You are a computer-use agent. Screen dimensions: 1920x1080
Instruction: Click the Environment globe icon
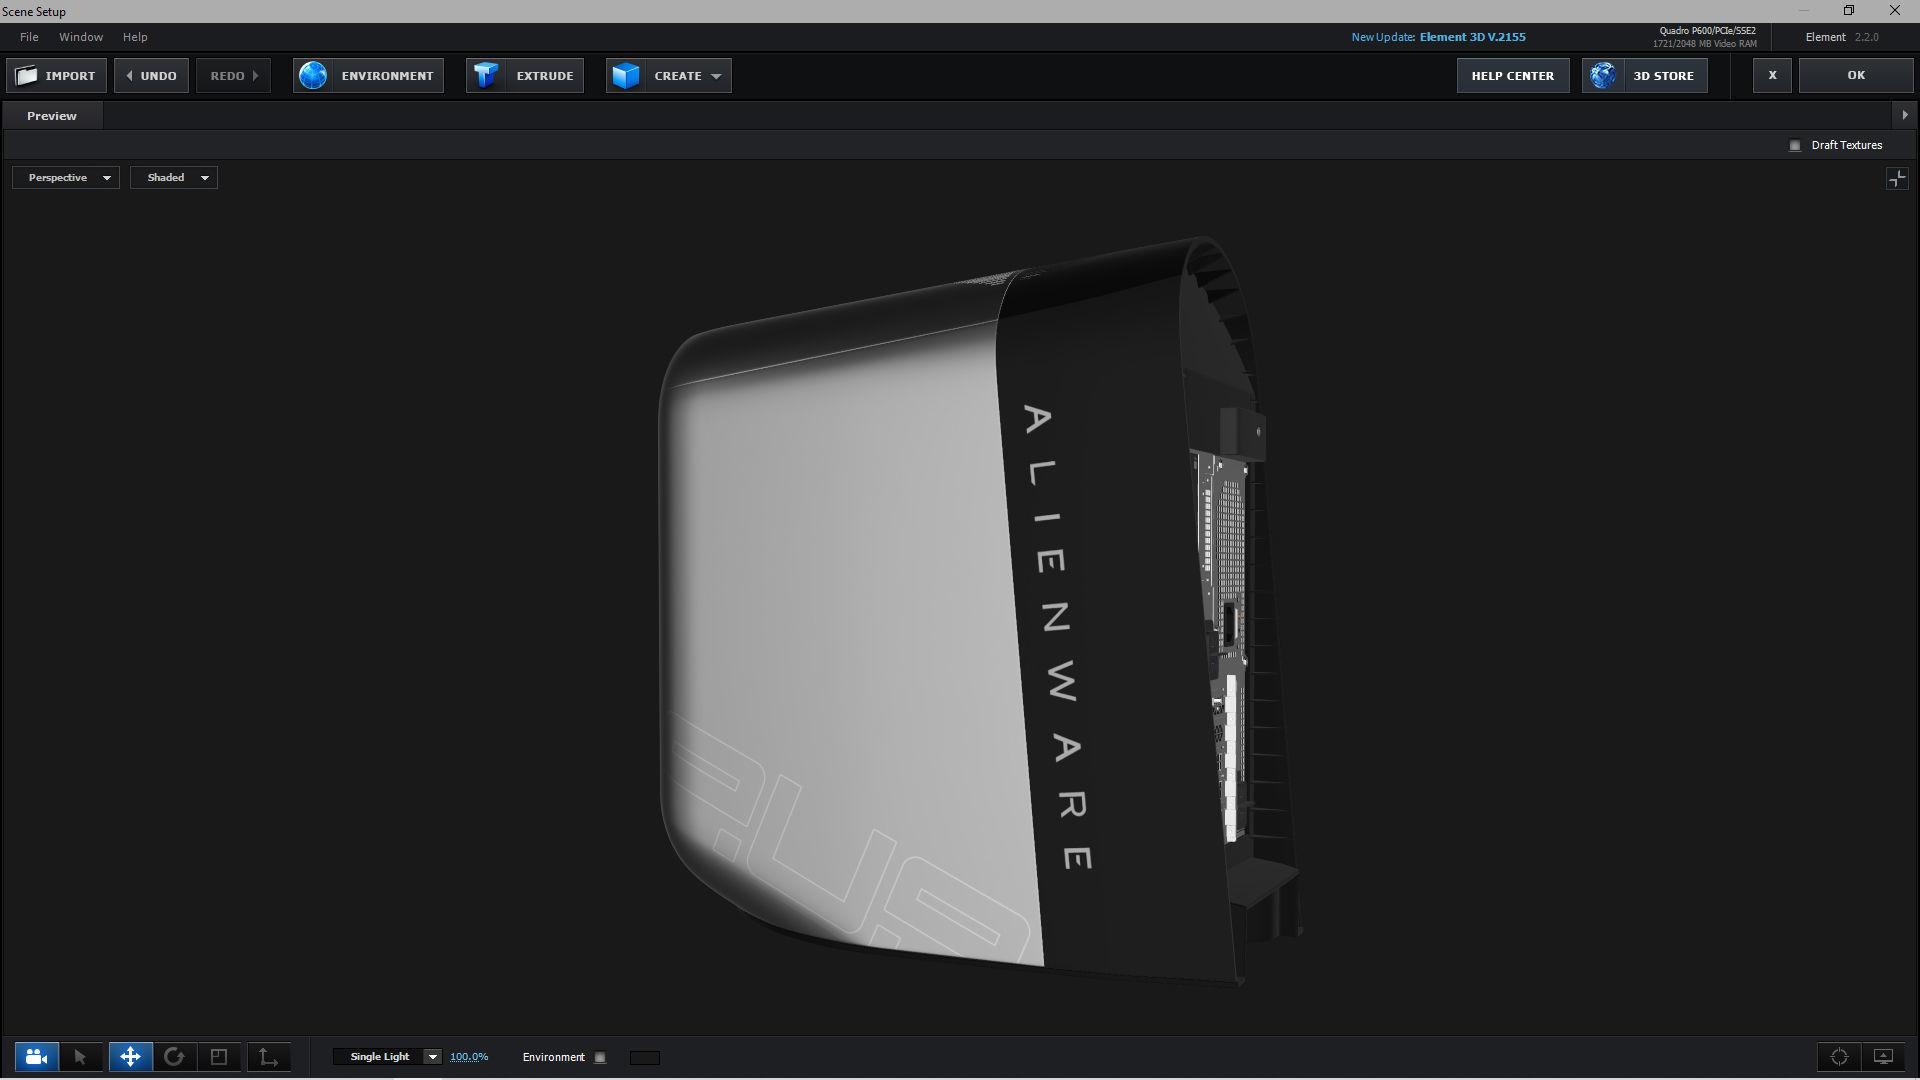click(313, 76)
